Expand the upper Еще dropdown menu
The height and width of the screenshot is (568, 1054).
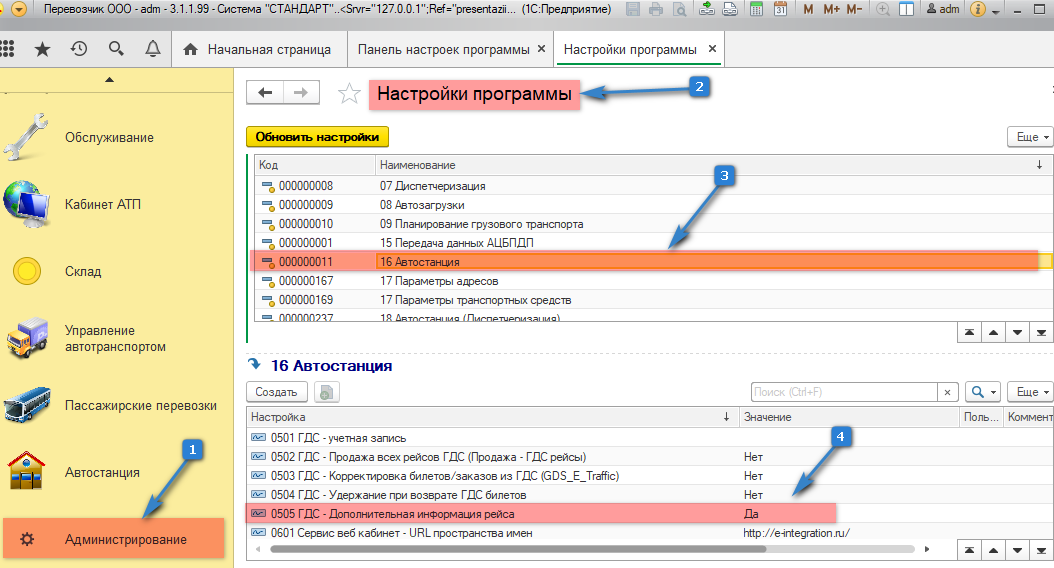[1029, 137]
